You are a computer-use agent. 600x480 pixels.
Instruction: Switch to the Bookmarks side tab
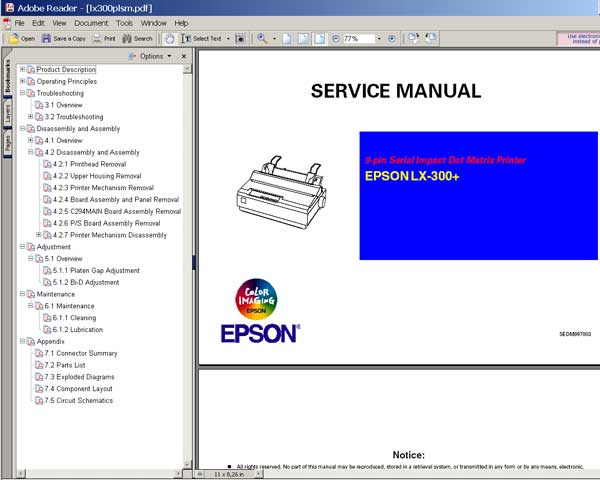[7, 76]
